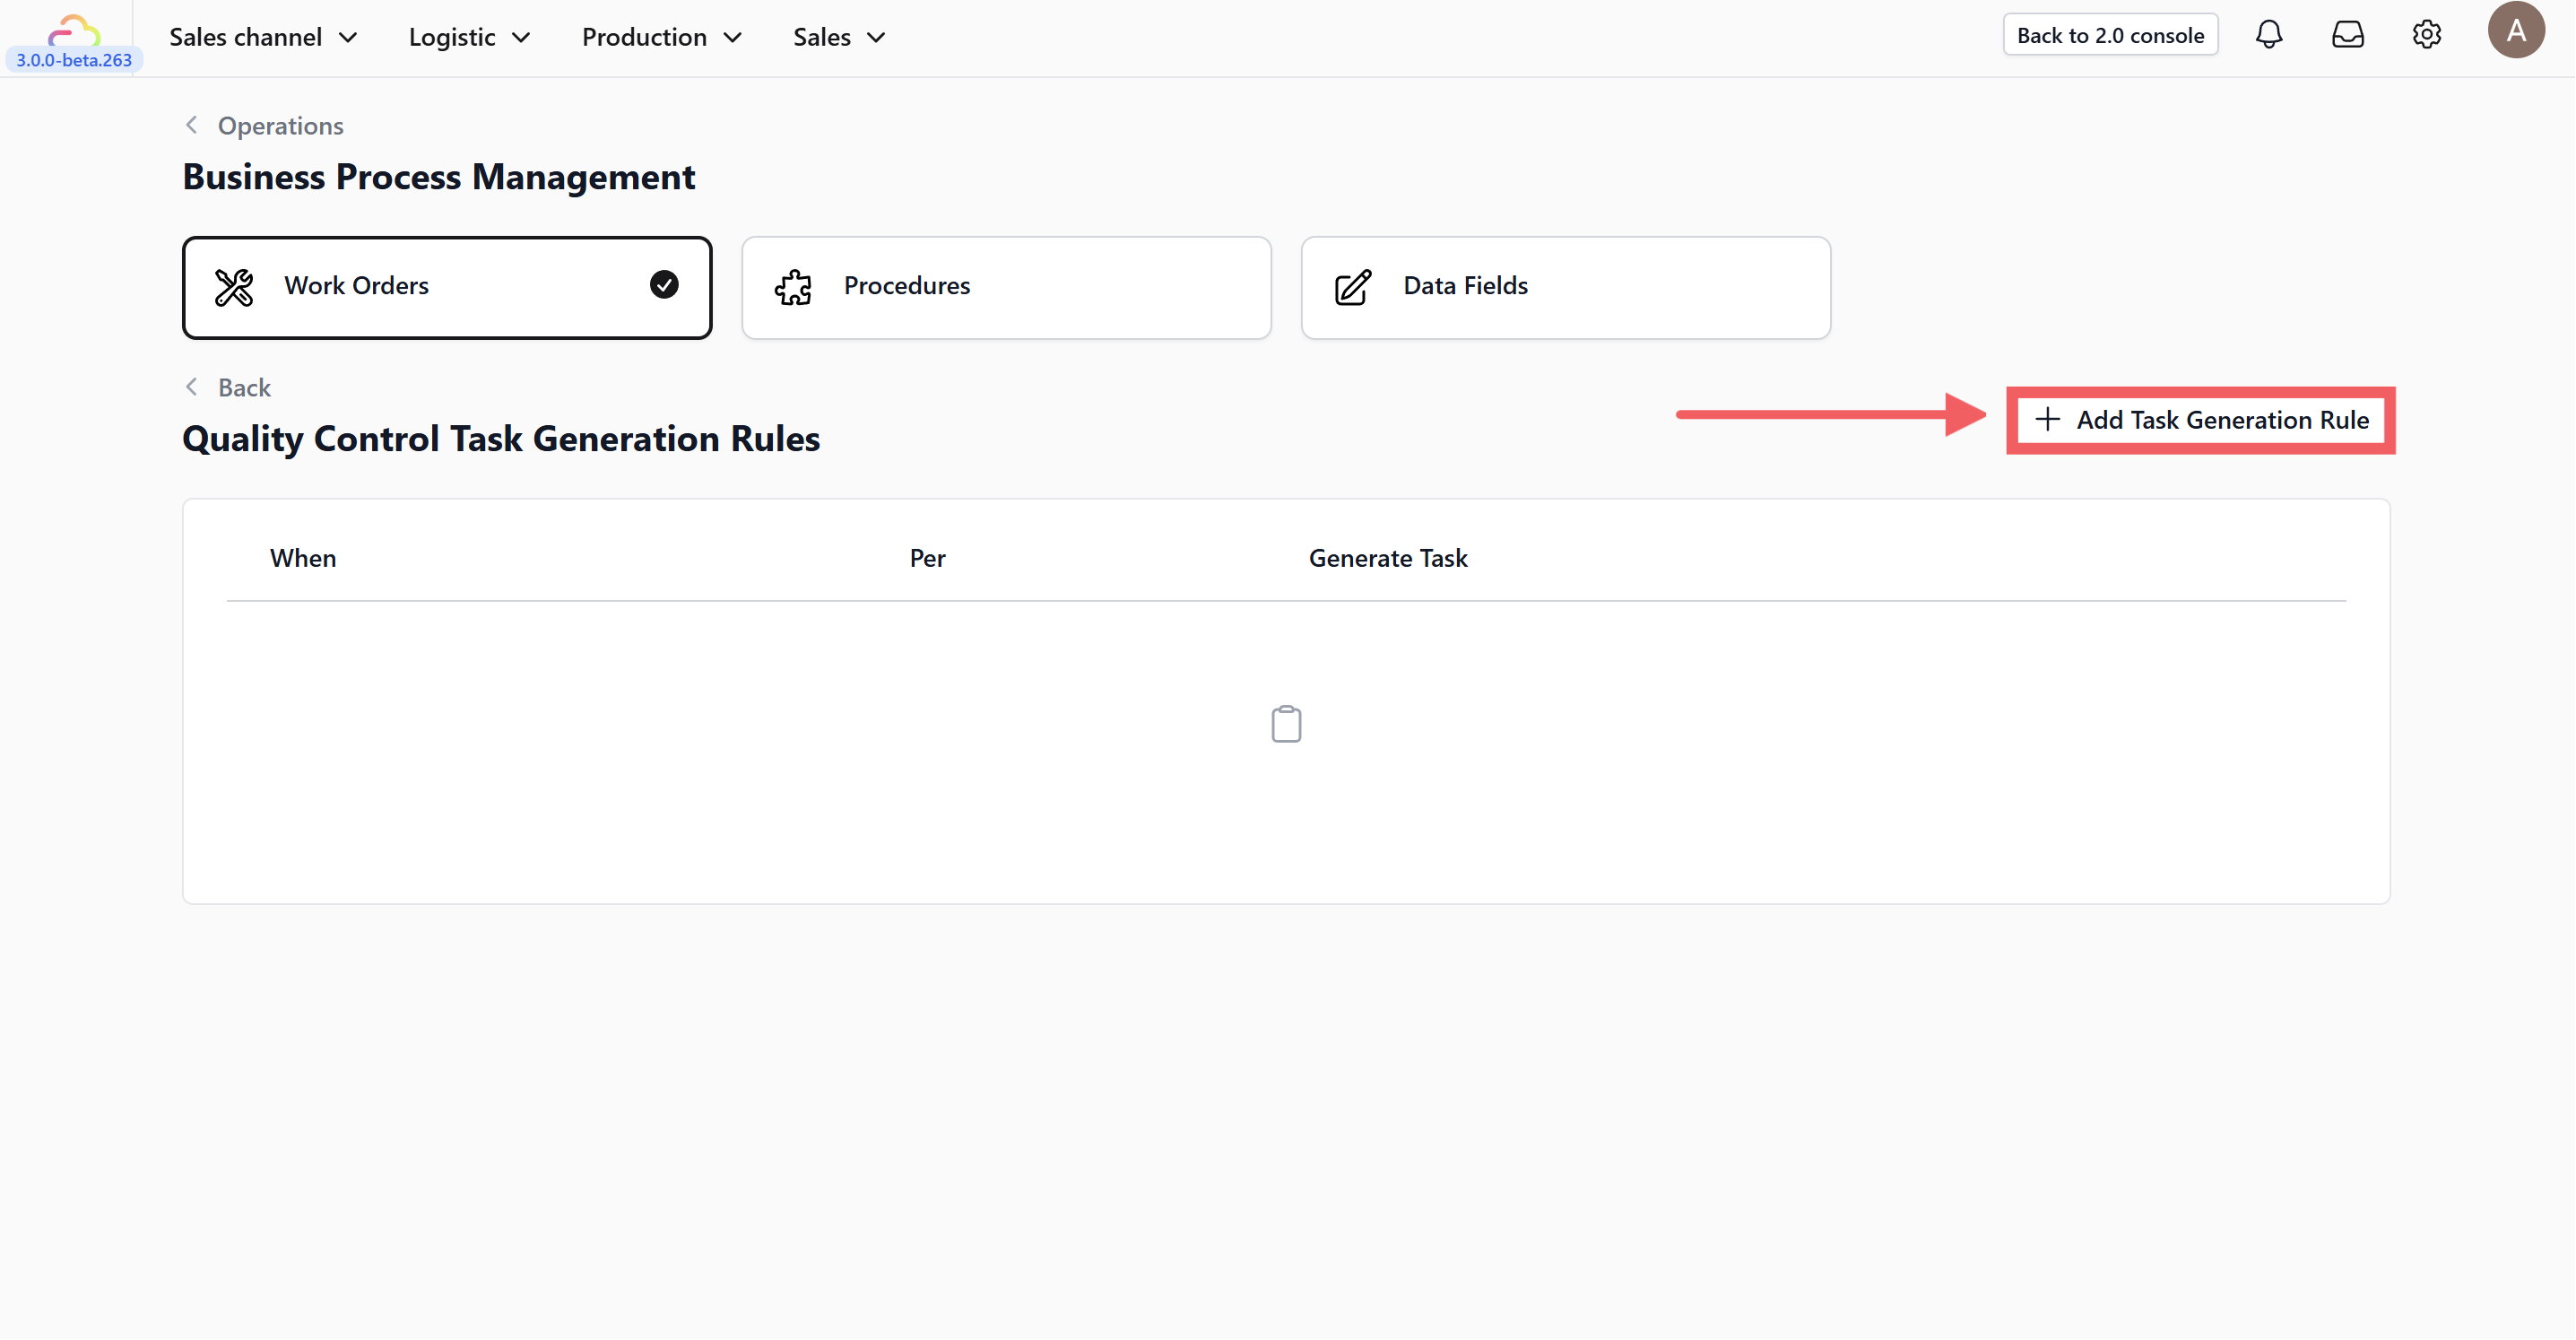Image resolution: width=2576 pixels, height=1340 pixels.
Task: Open the inbox tray icon
Action: pyautogui.click(x=2347, y=35)
